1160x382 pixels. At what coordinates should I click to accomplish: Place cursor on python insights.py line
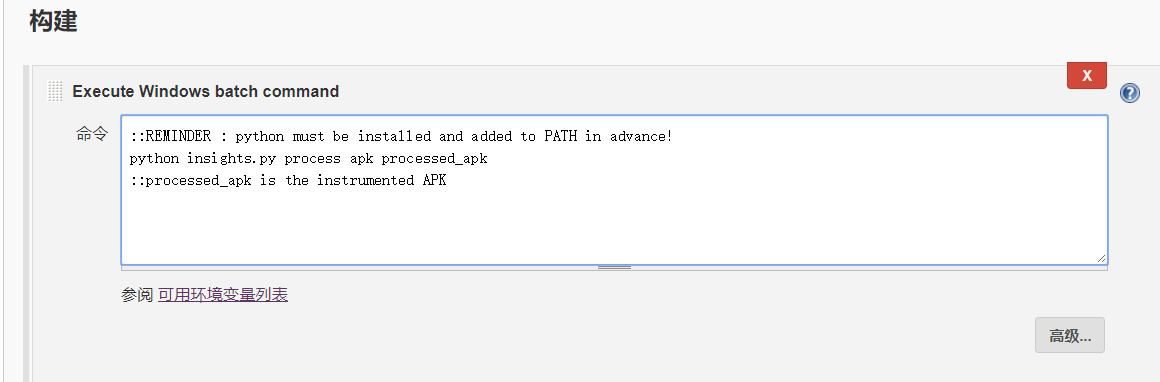(x=308, y=158)
